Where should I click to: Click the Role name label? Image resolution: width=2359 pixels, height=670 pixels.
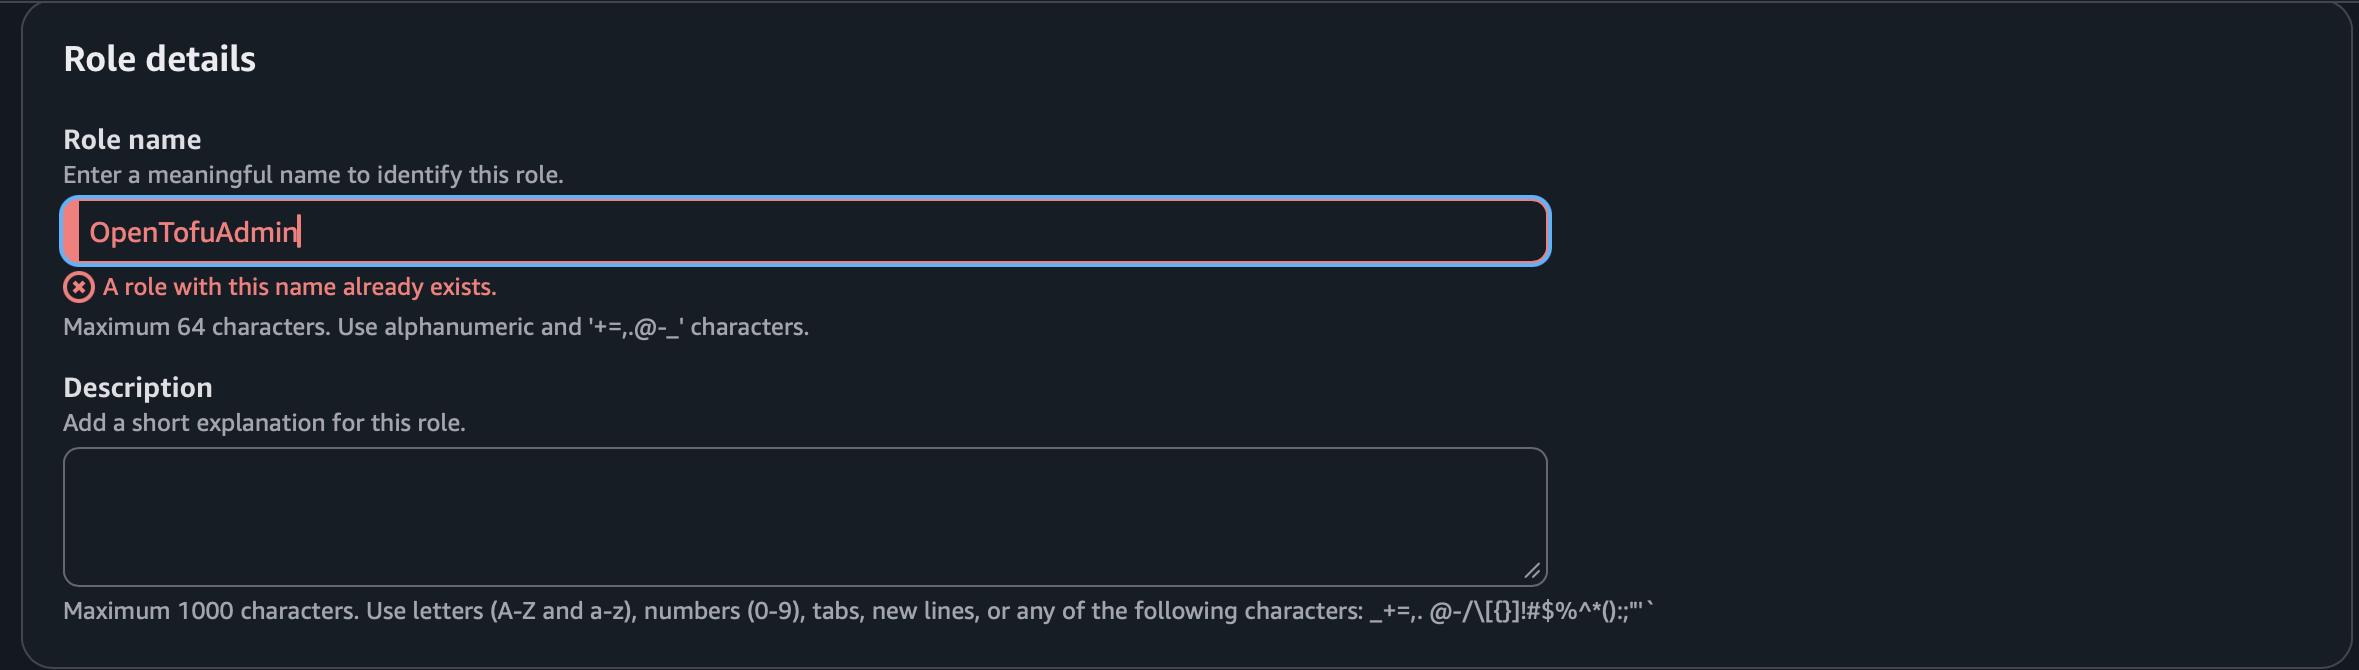click(x=132, y=139)
